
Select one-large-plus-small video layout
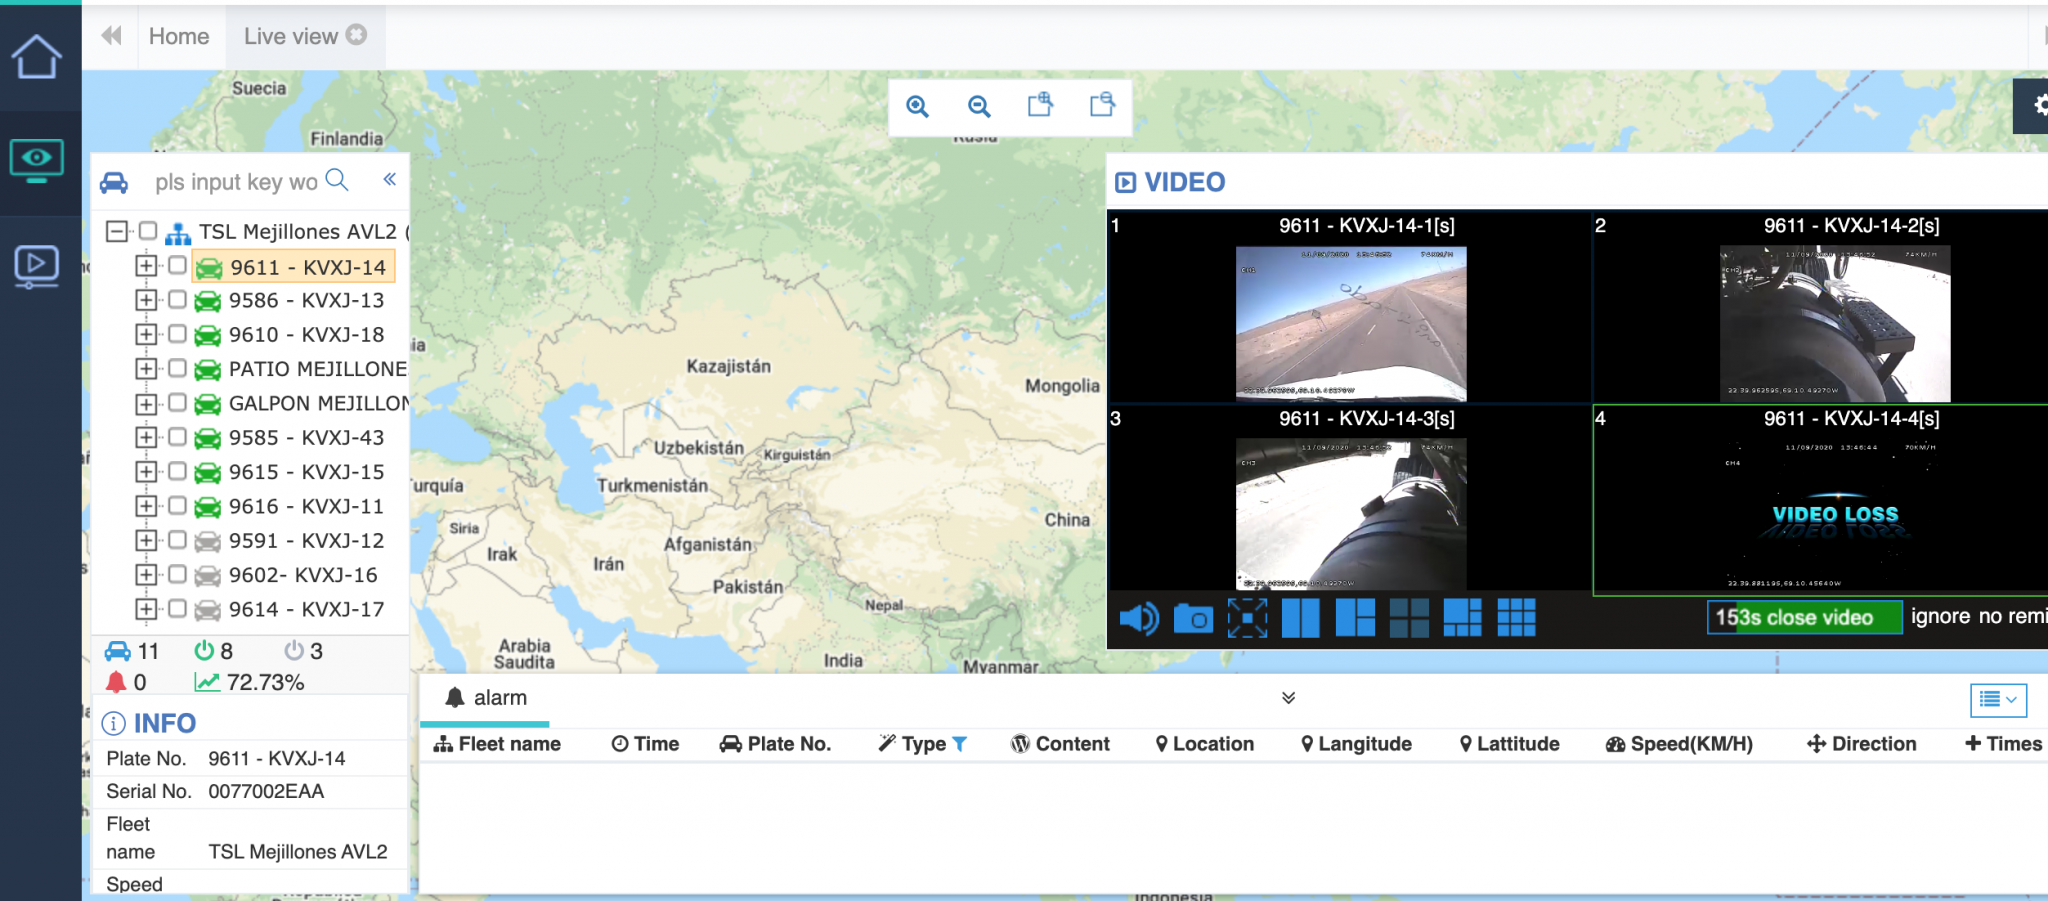pyautogui.click(x=1355, y=618)
